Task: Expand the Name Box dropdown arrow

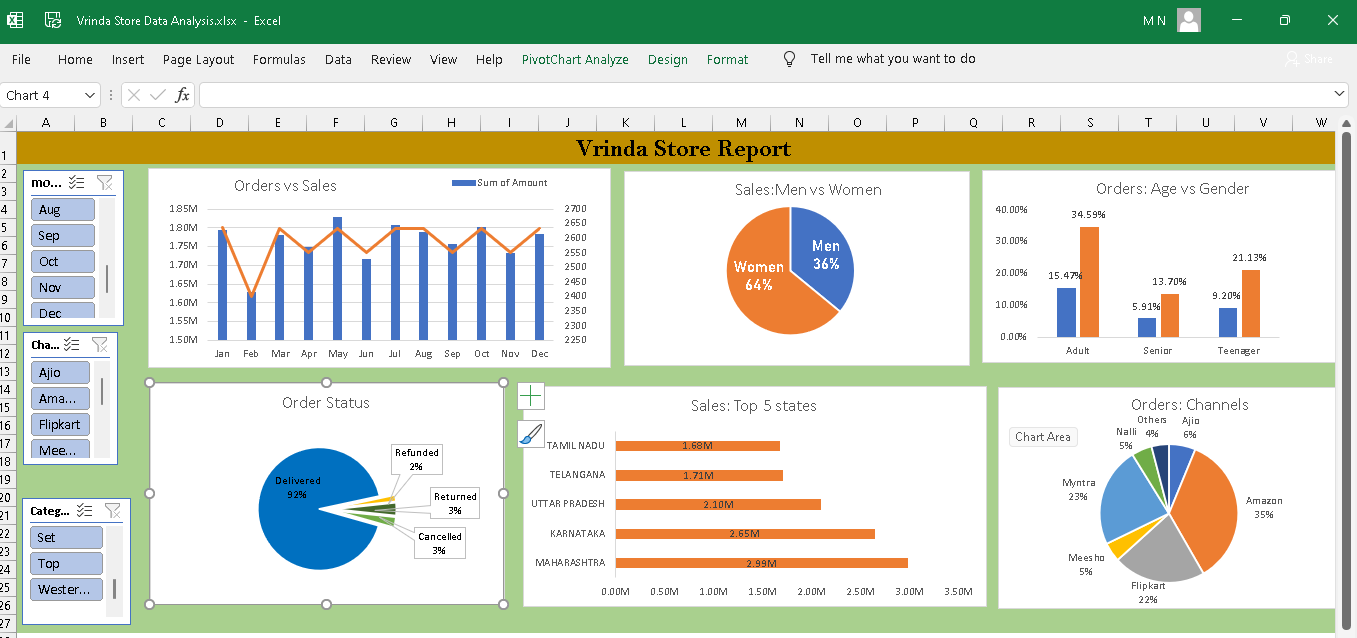Action: pos(90,95)
